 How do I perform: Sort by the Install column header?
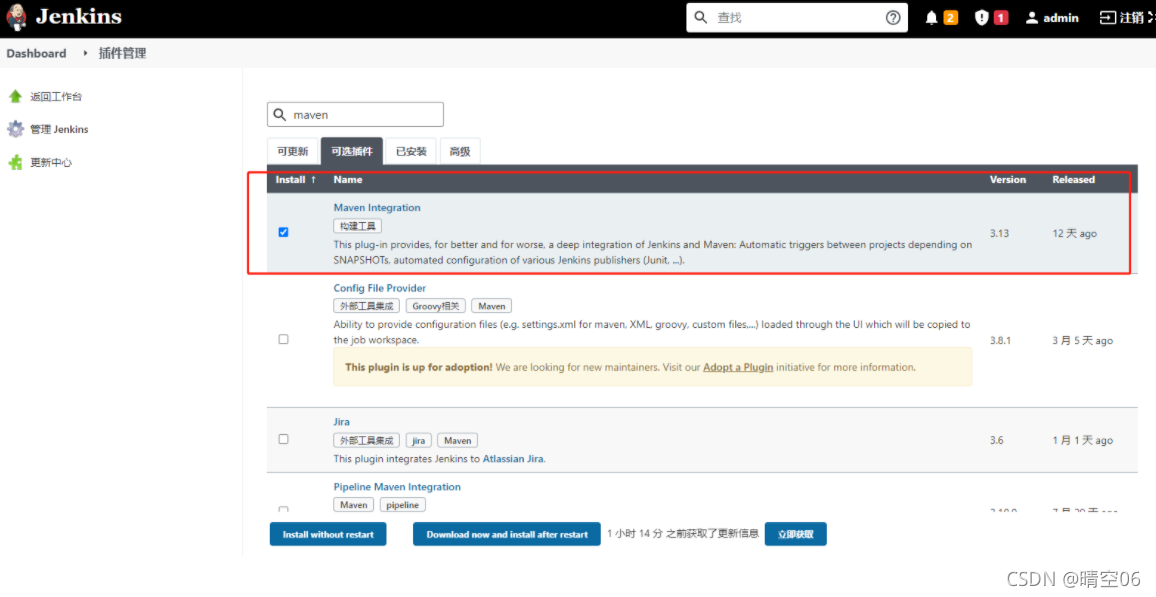pyautogui.click(x=296, y=179)
